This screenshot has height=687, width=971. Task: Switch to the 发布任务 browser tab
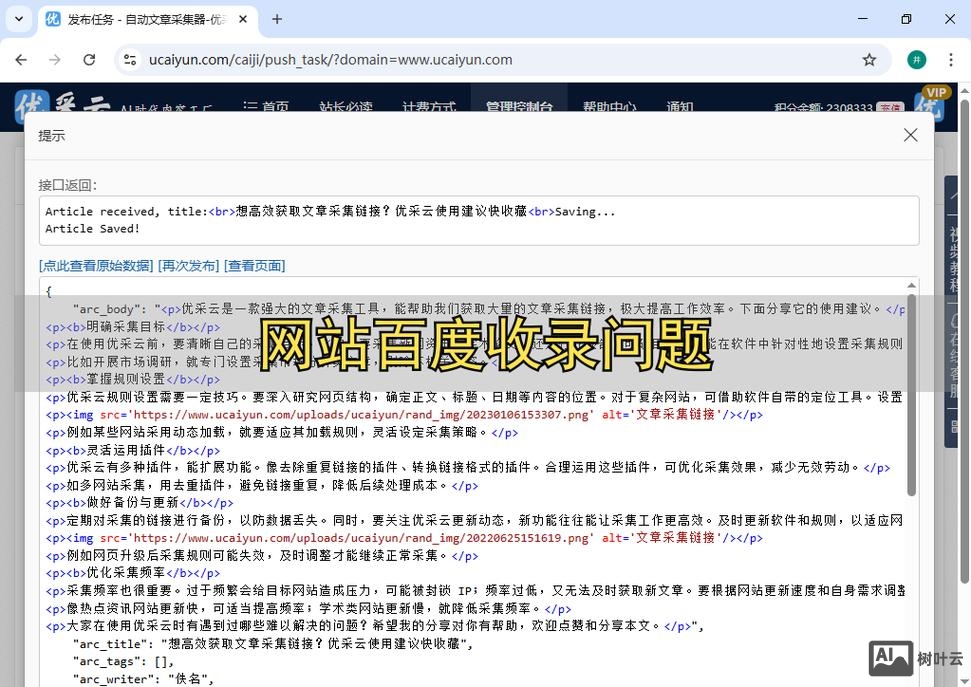pyautogui.click(x=140, y=19)
